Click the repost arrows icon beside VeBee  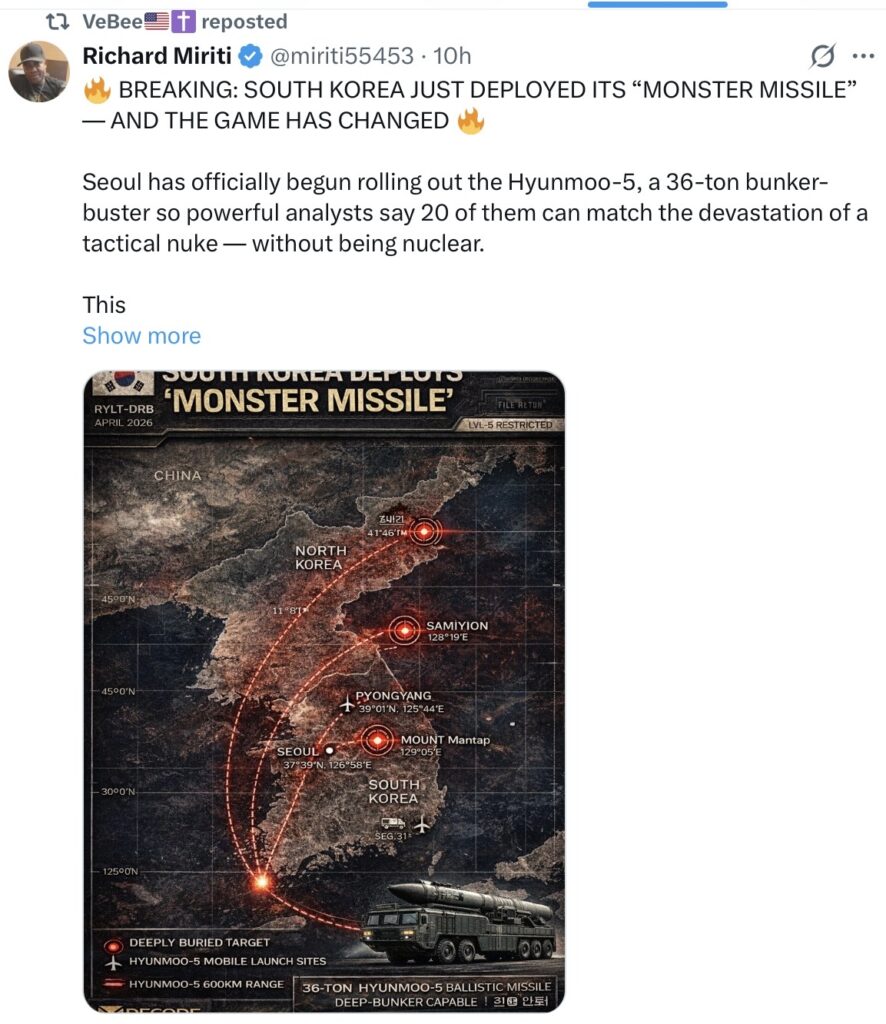57,22
